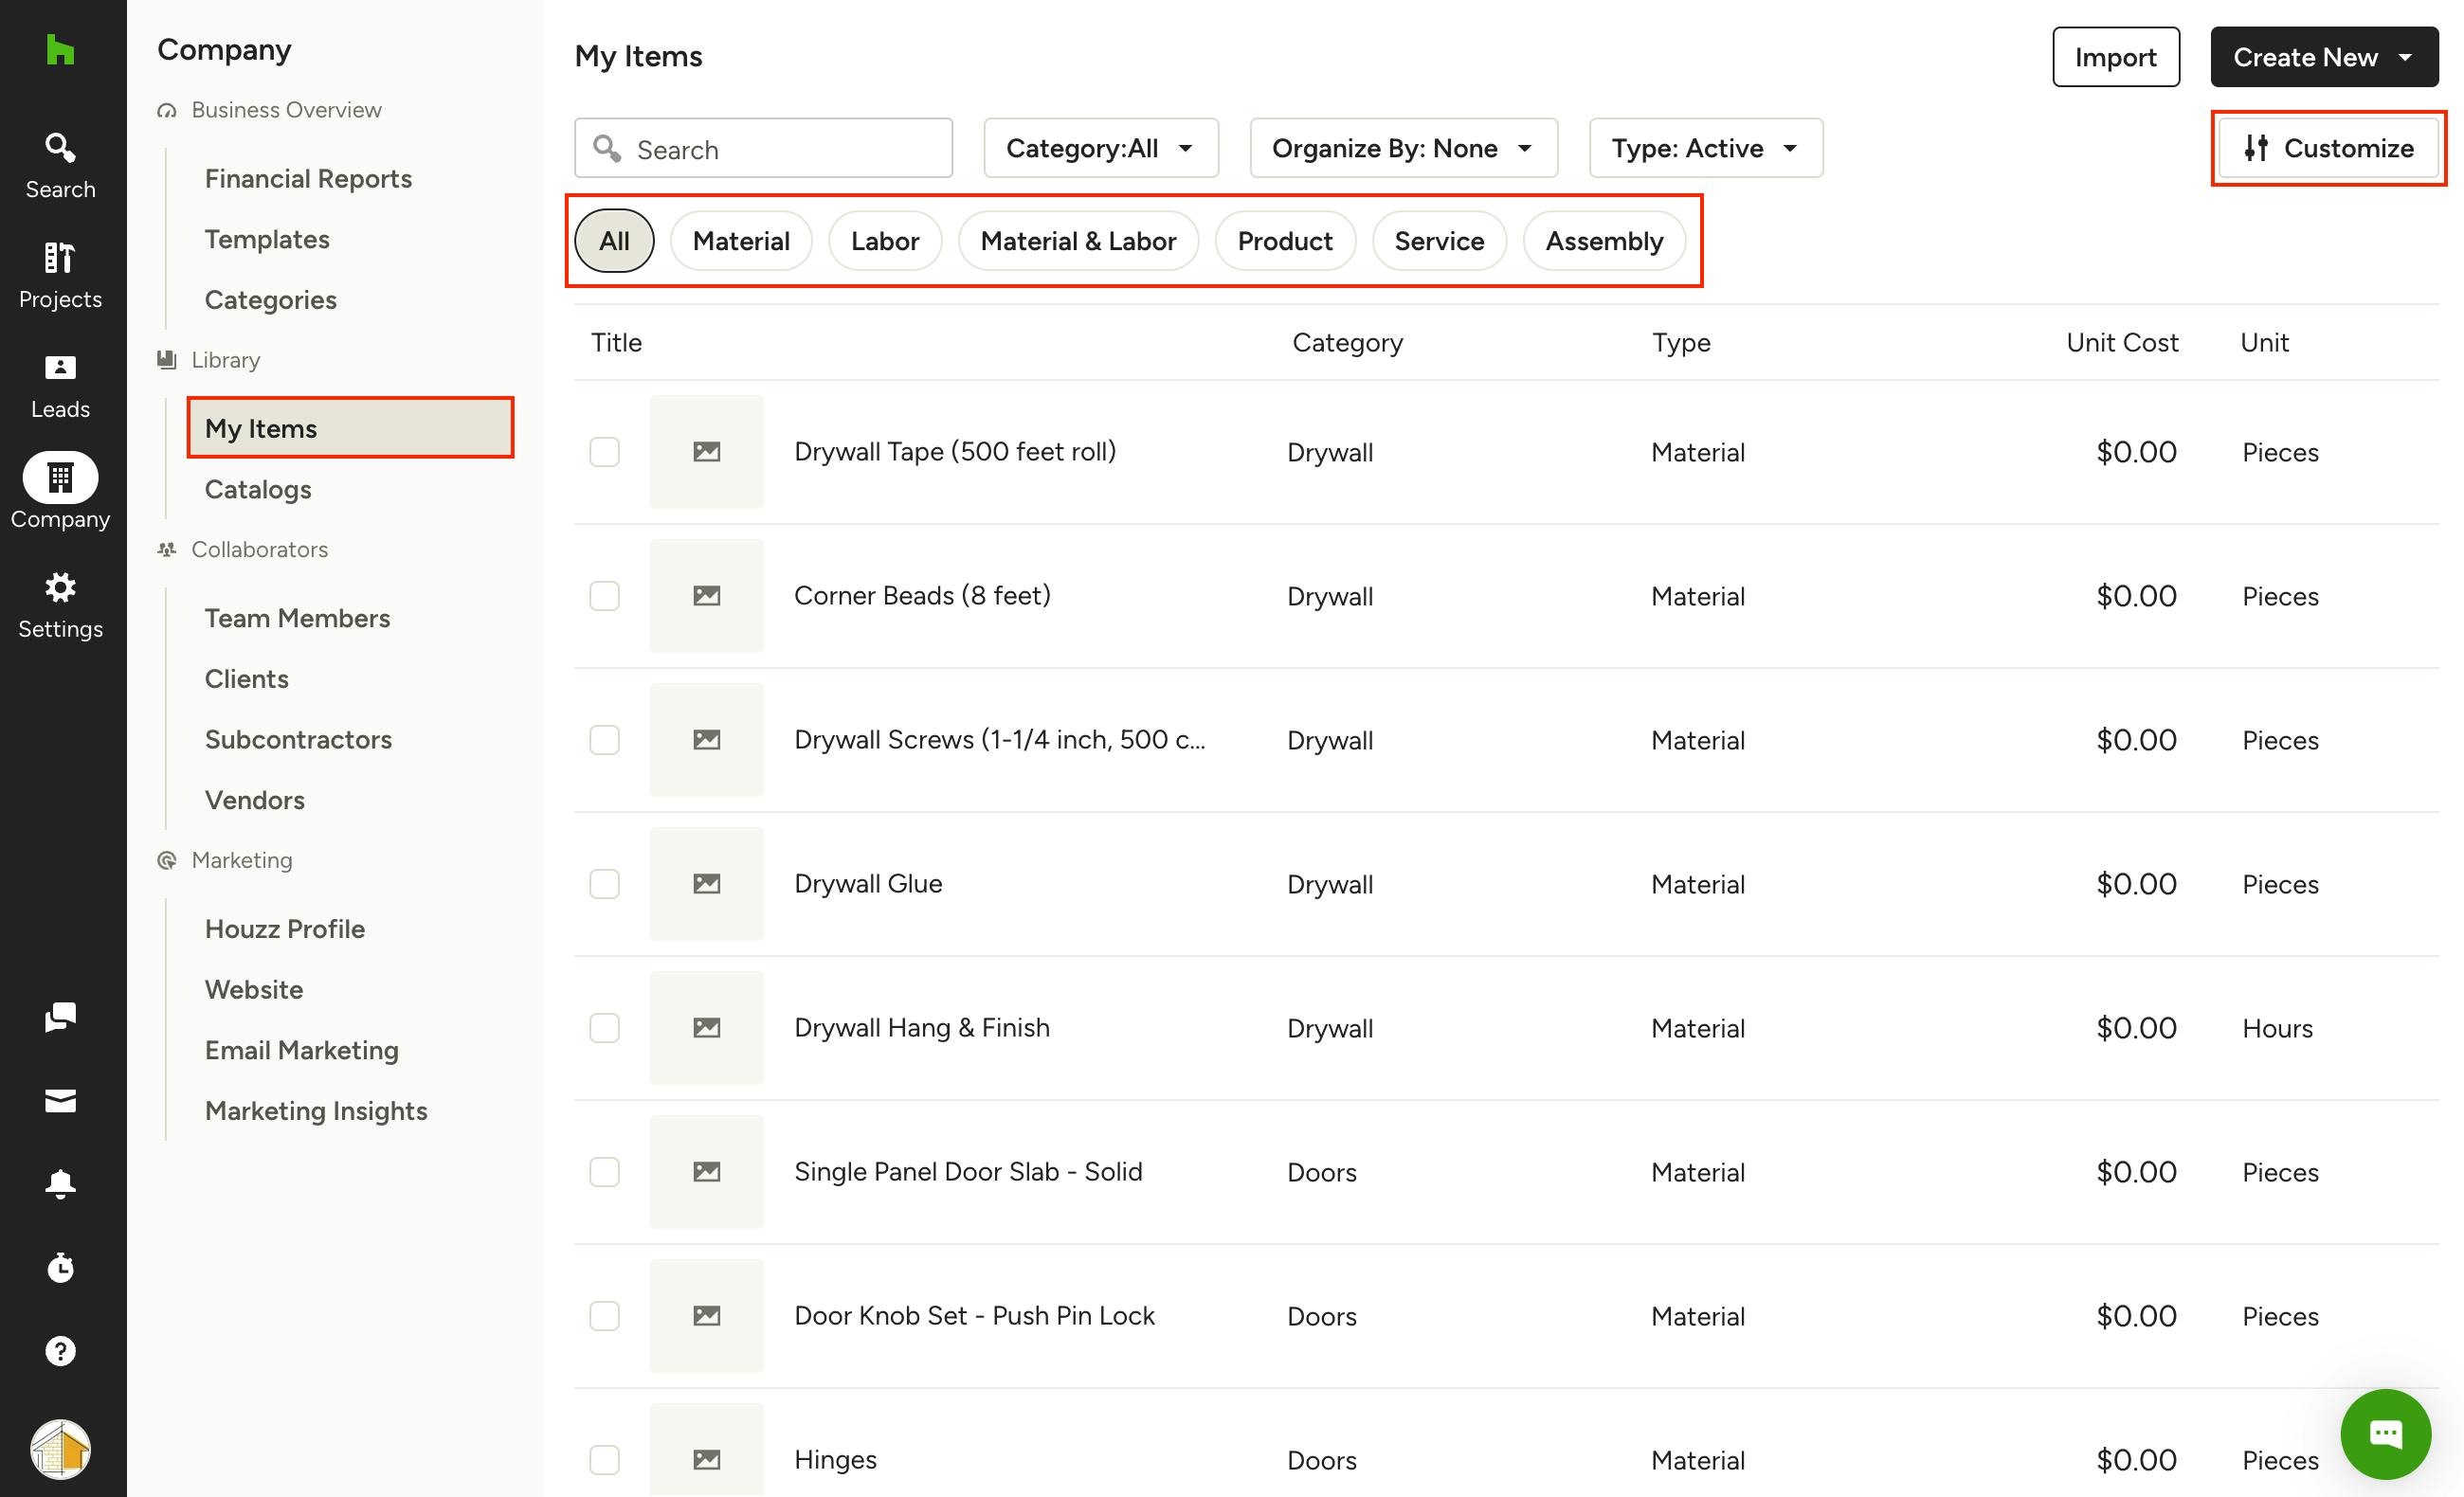Open the notifications bell icon
Image resolution: width=2464 pixels, height=1497 pixels.
[60, 1184]
